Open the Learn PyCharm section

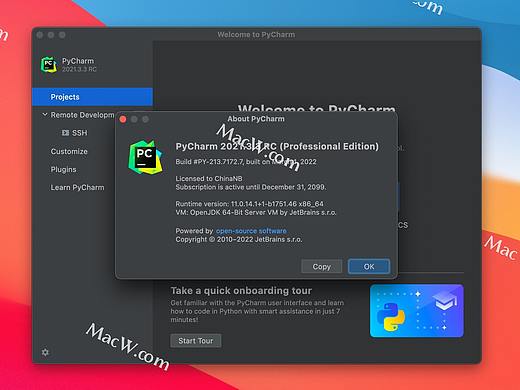(77, 187)
